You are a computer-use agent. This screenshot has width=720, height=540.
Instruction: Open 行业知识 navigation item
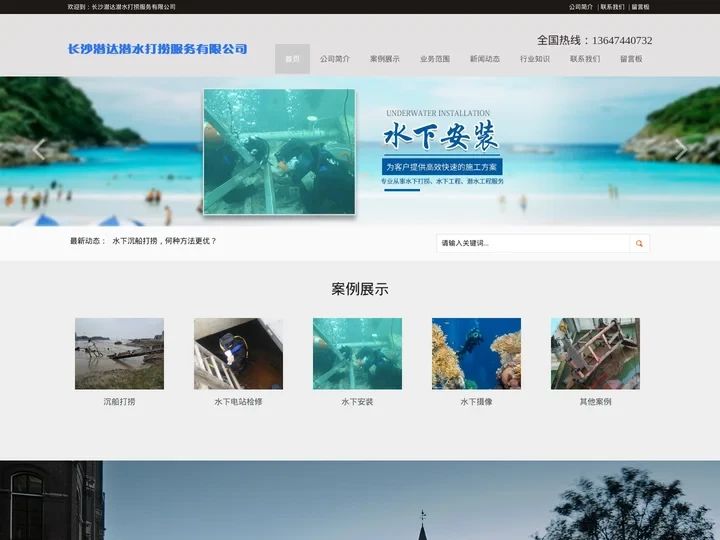tap(535, 59)
